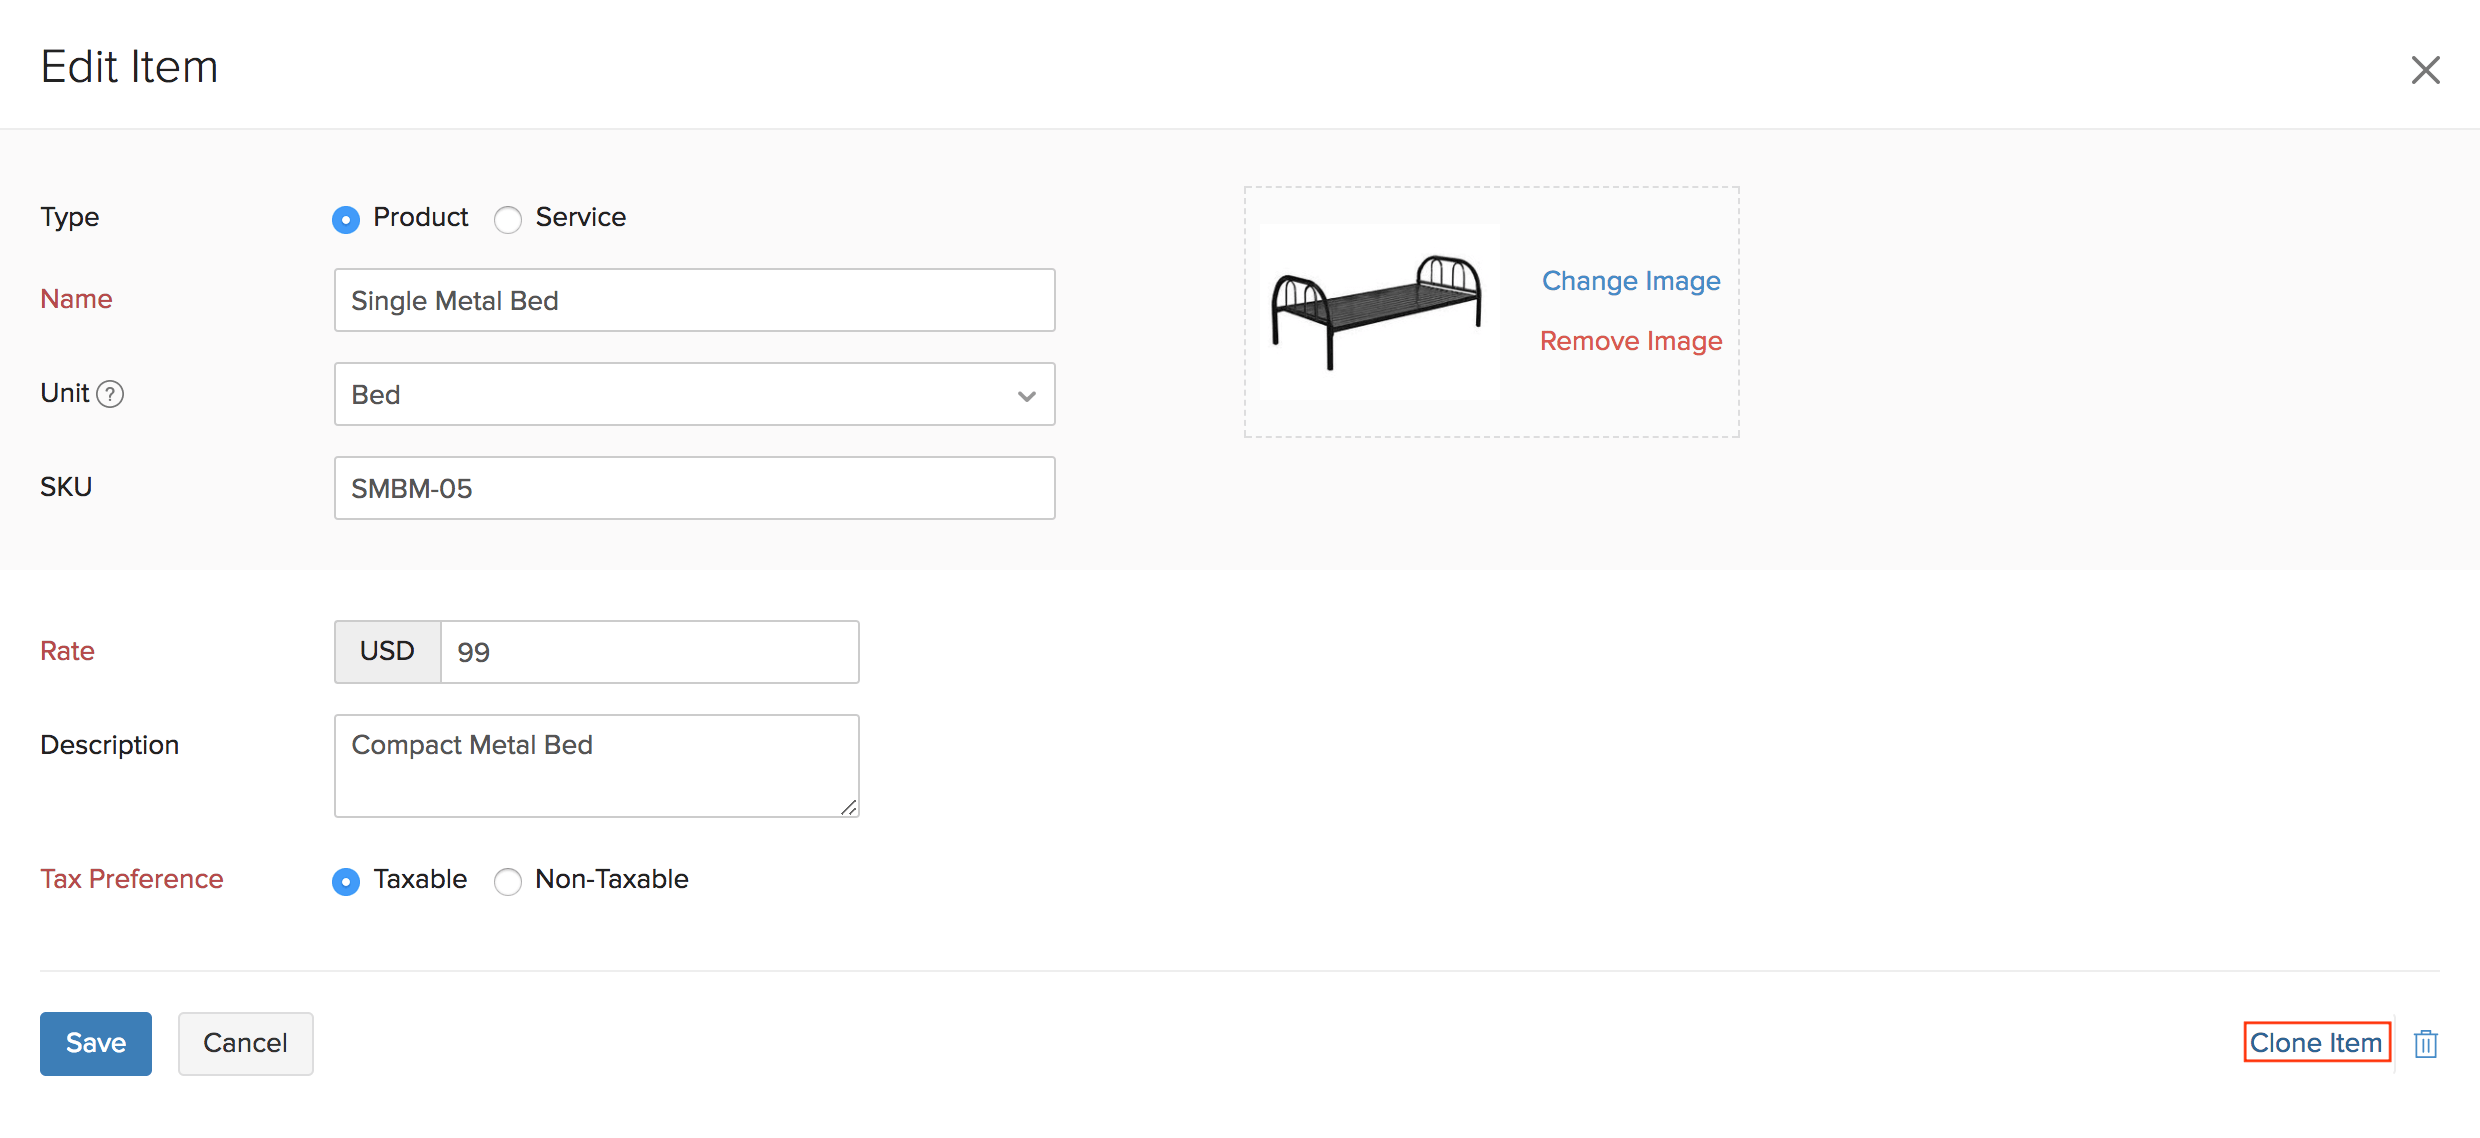This screenshot has height=1138, width=2480.
Task: Click the Description text area
Action: [x=596, y=766]
